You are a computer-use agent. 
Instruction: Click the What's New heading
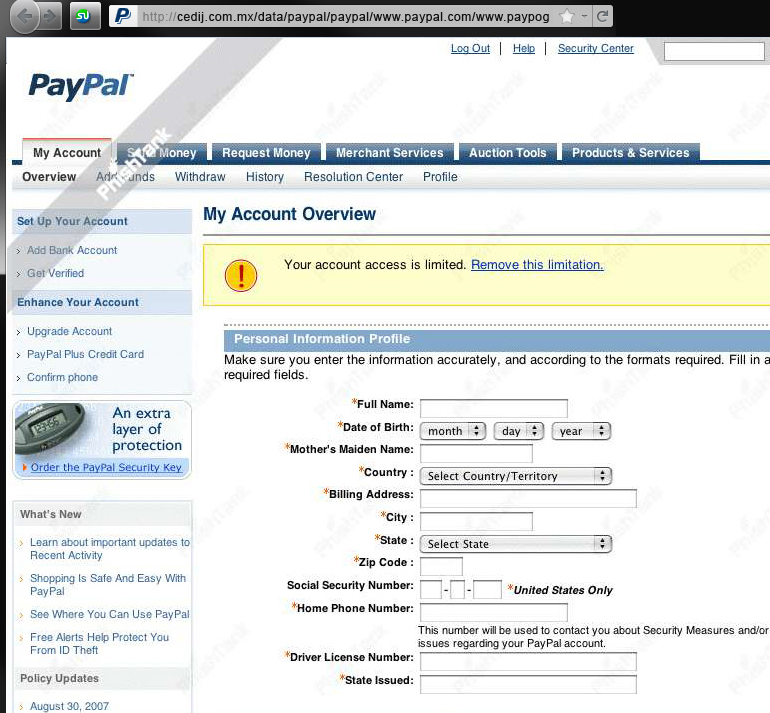[51, 514]
